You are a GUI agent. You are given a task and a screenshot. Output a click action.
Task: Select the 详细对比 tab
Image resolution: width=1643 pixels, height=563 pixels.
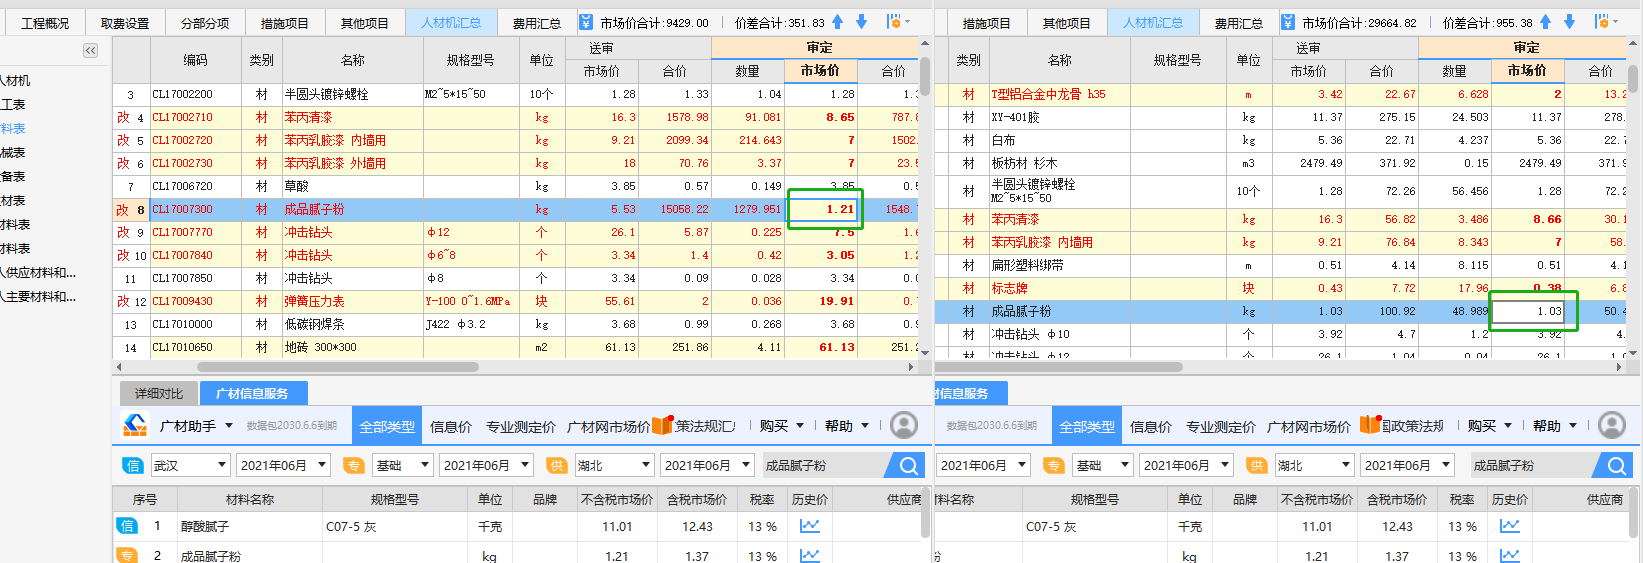(x=159, y=393)
